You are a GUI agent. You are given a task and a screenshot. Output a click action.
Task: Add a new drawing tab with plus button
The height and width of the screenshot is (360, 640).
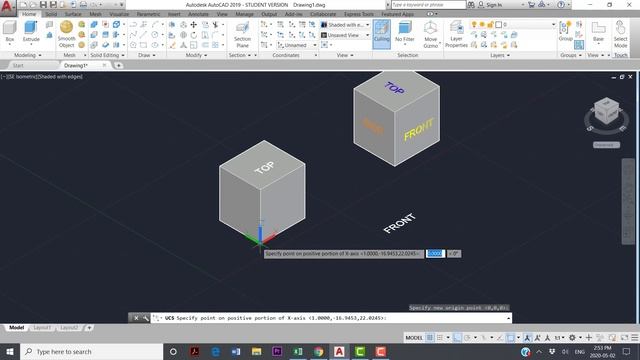point(118,65)
